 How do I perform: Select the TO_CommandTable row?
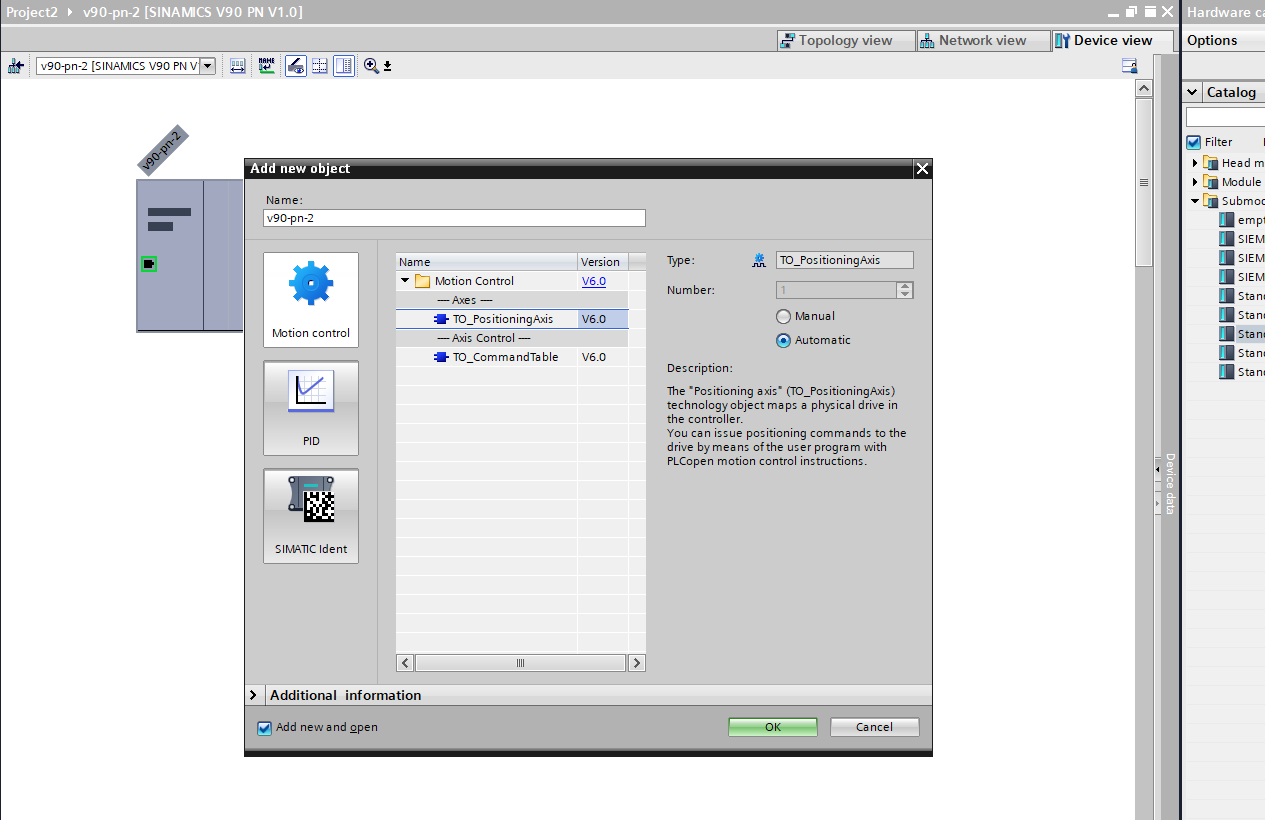512,357
